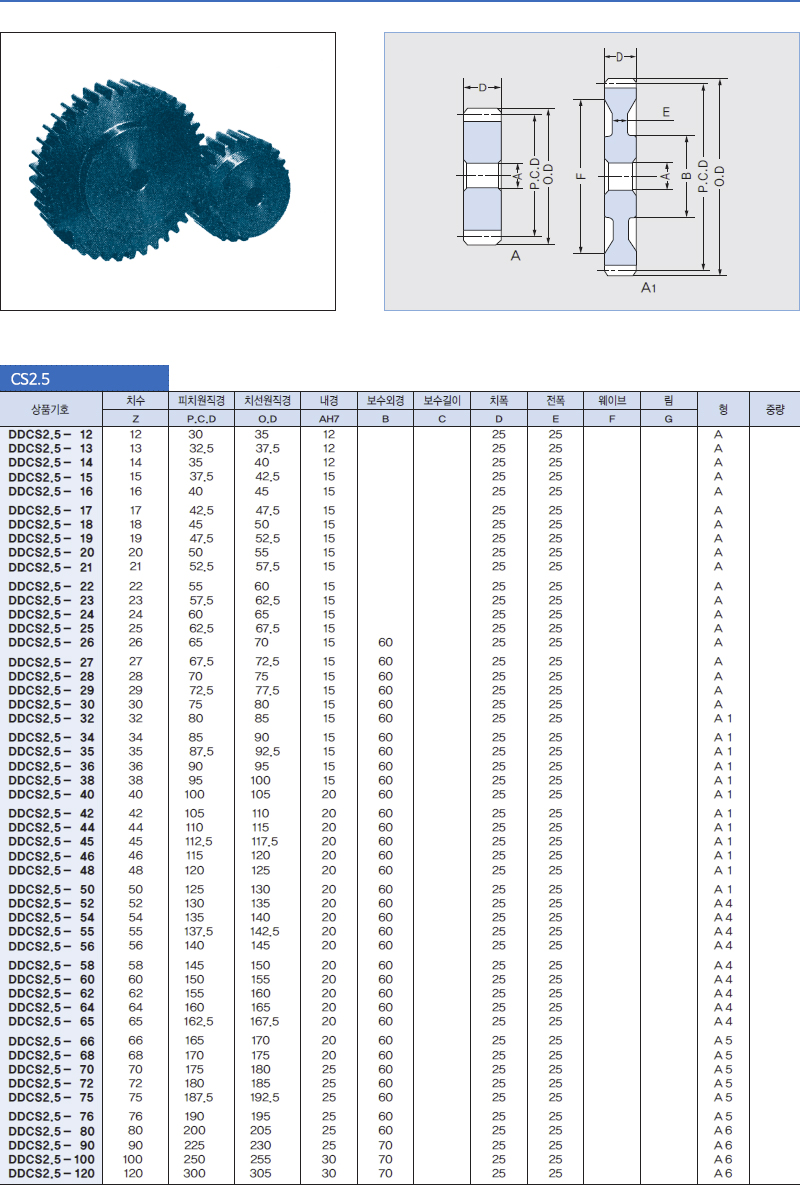Select product code DDCS2.5-75
800x1200 pixels.
click(x=50, y=1097)
